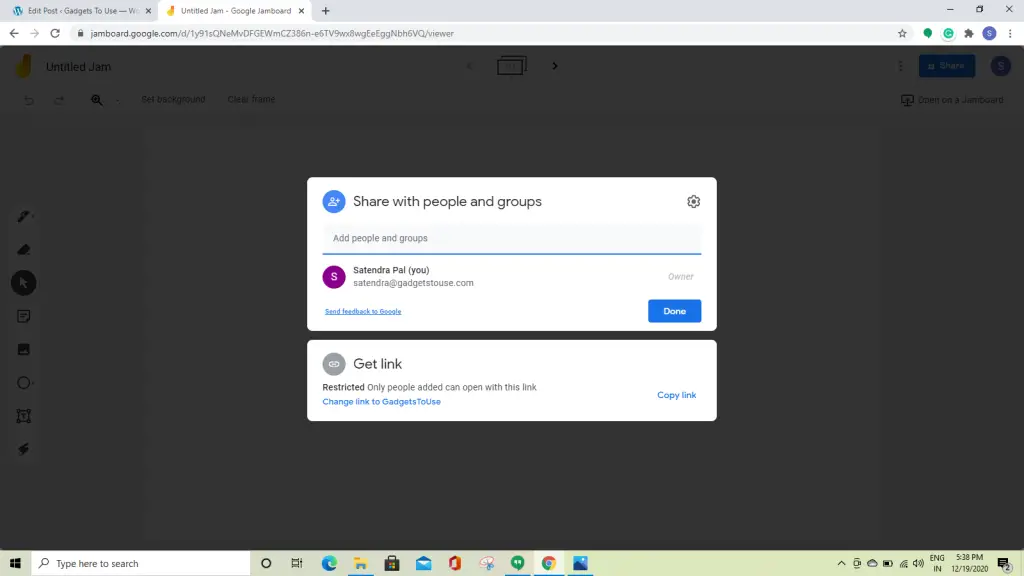Open the Grammarly extension icon
Screen dimensions: 1024x576
(948, 33)
